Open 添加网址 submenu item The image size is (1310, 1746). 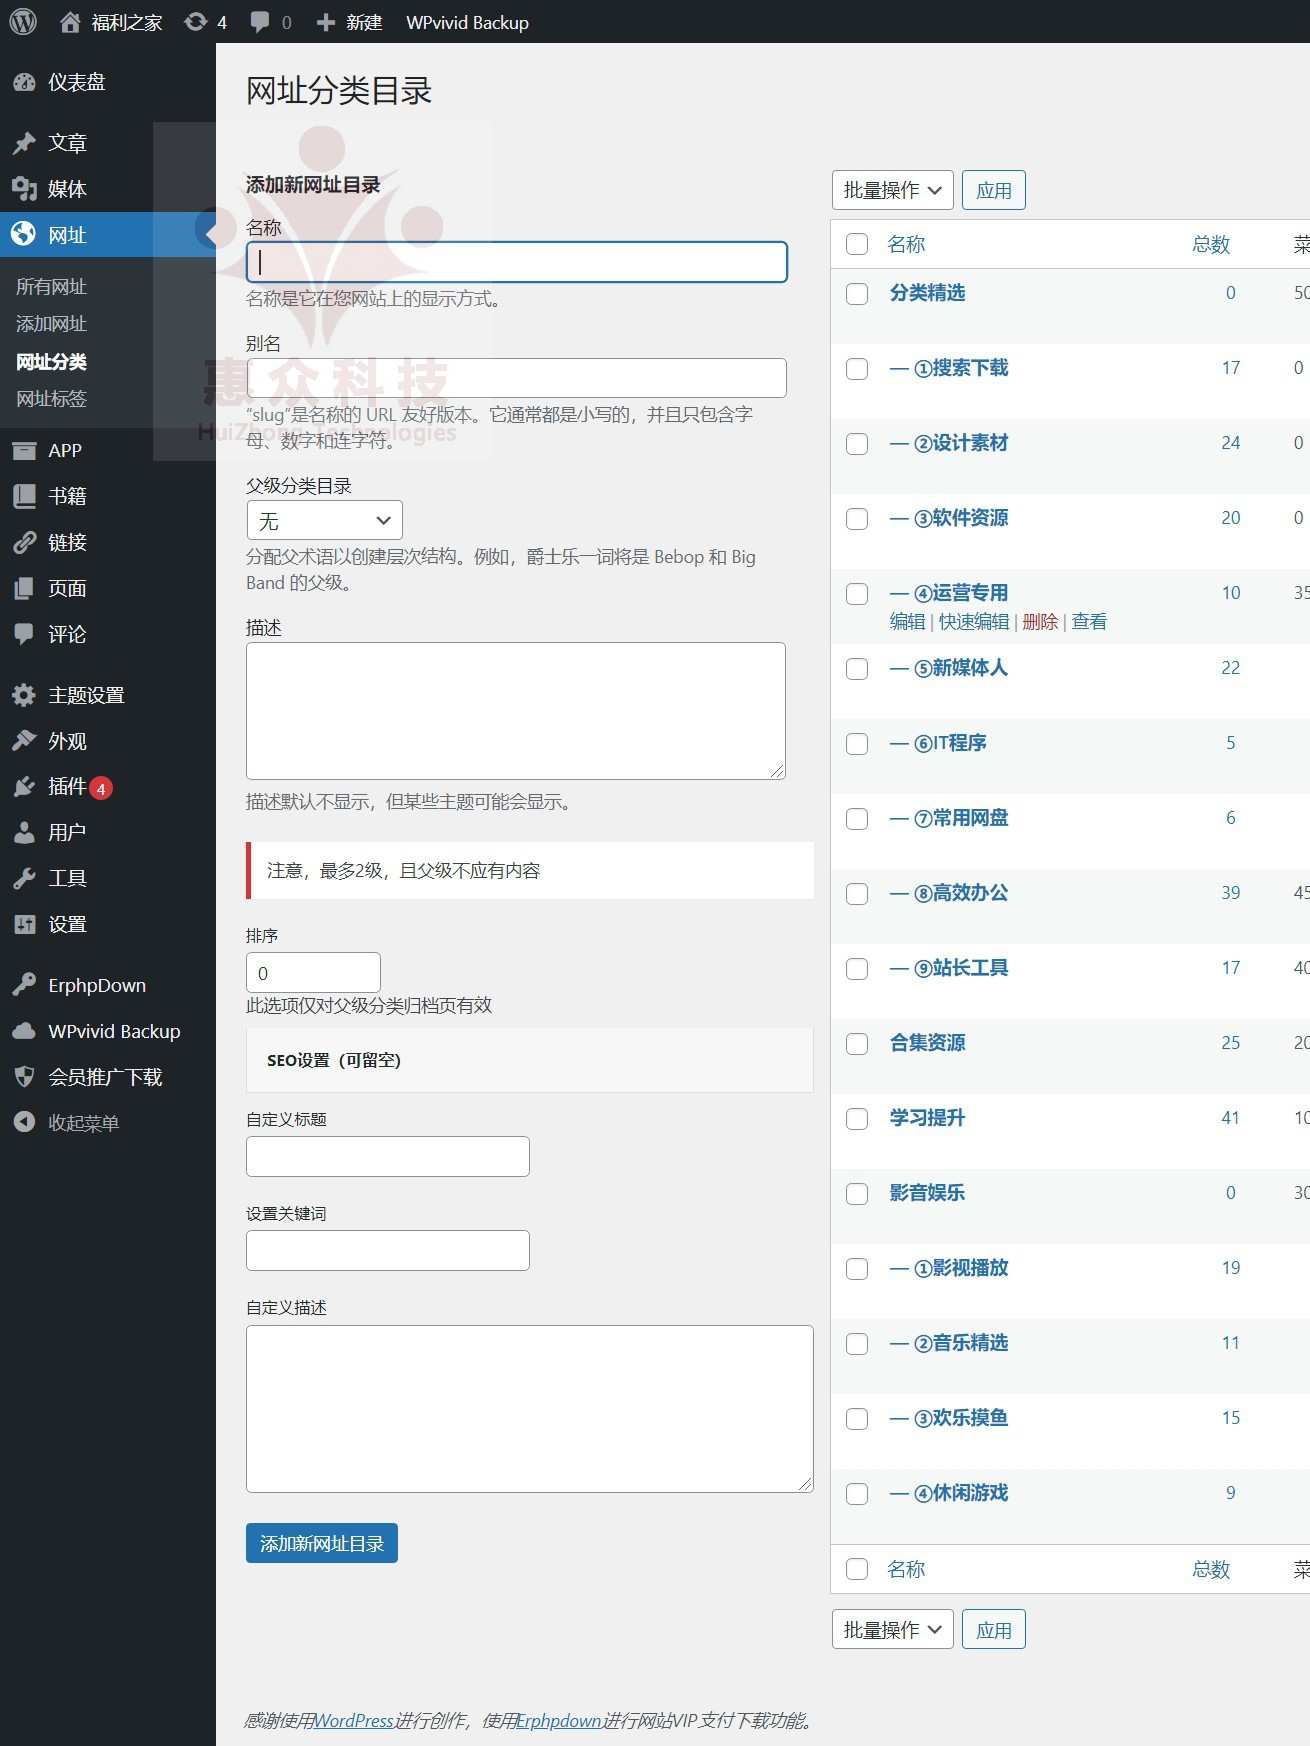click(x=51, y=324)
